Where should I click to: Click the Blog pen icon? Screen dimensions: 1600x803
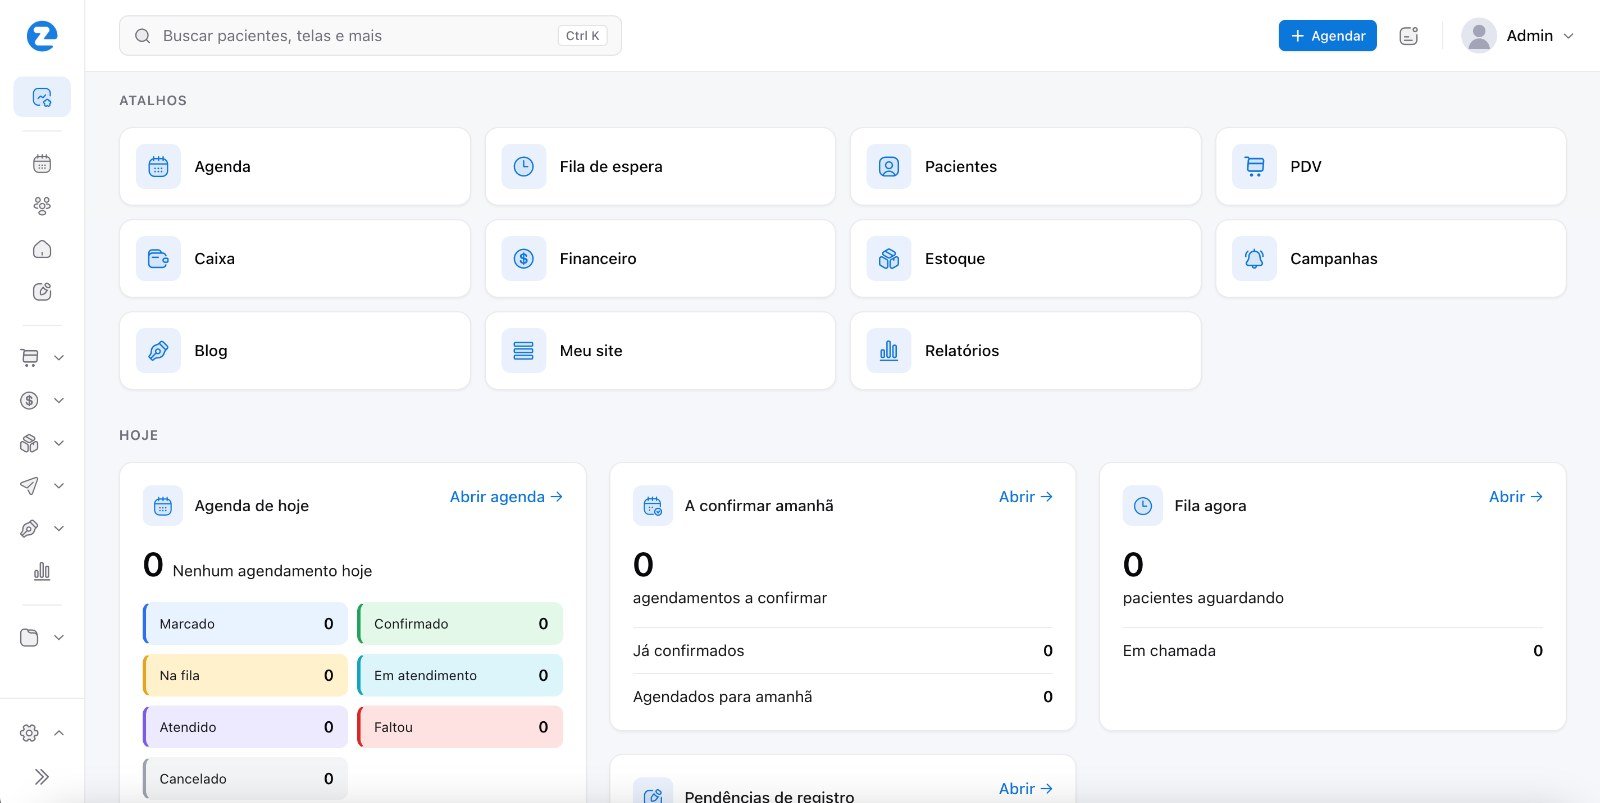pyautogui.click(x=158, y=351)
